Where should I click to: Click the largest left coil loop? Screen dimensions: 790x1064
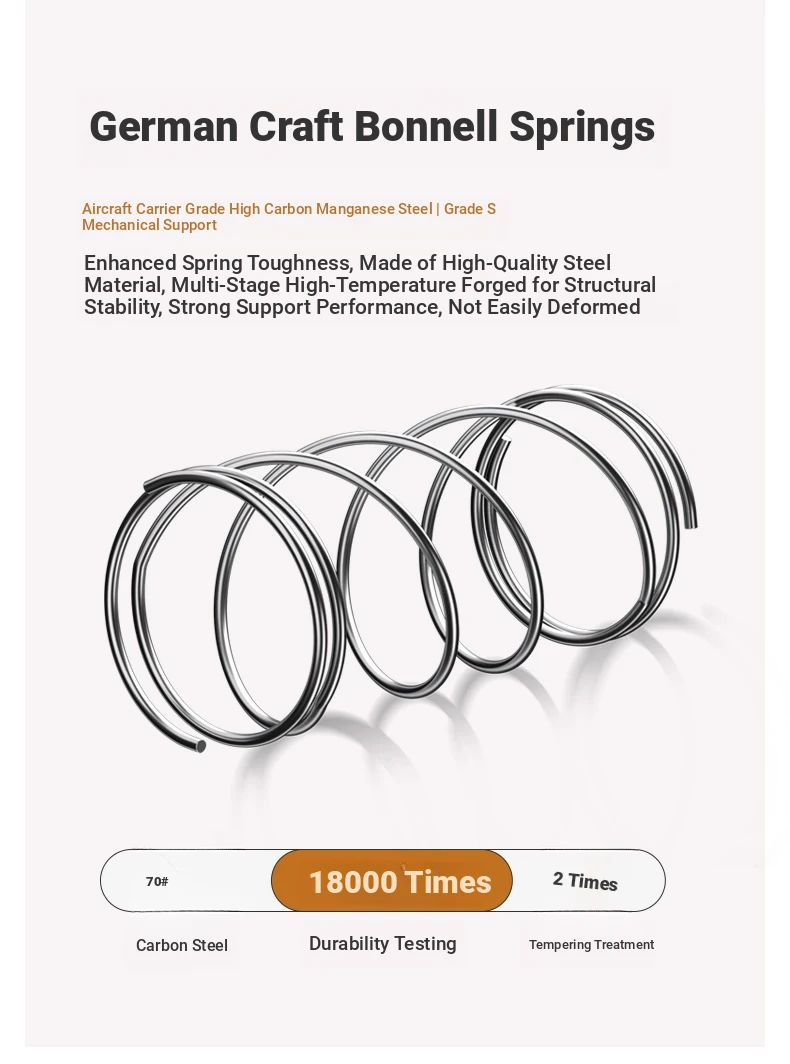[x=224, y=611]
